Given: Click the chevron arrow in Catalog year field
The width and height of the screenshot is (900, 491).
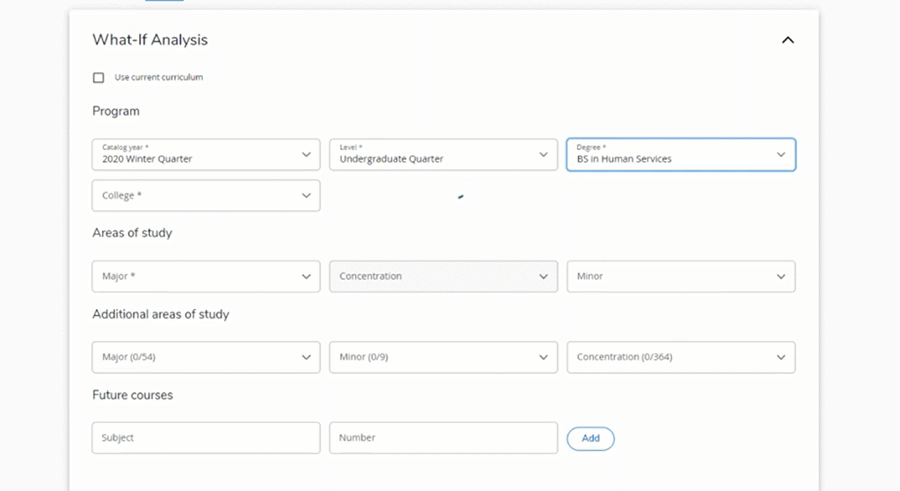Looking at the screenshot, I should pyautogui.click(x=306, y=155).
